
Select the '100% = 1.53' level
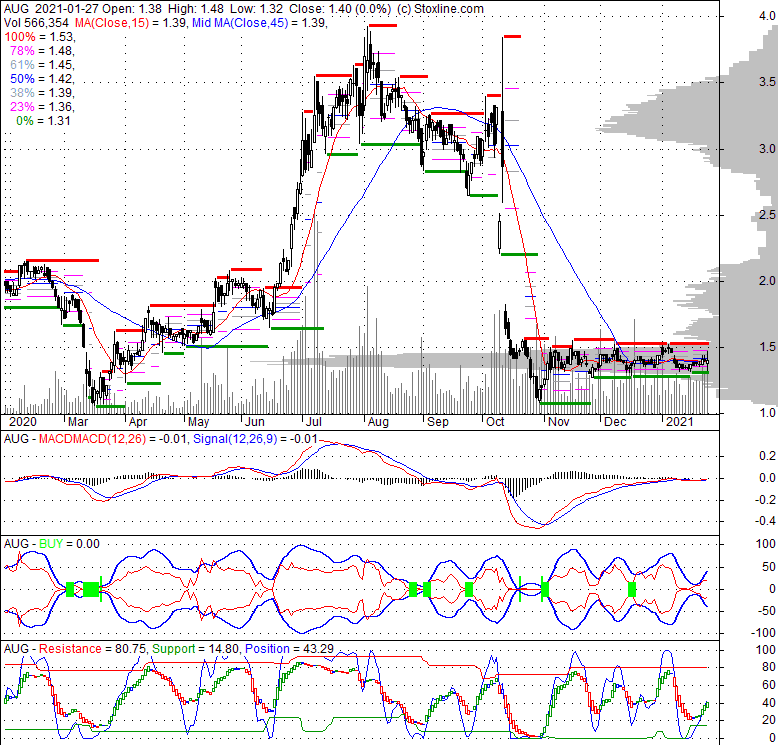39,37
